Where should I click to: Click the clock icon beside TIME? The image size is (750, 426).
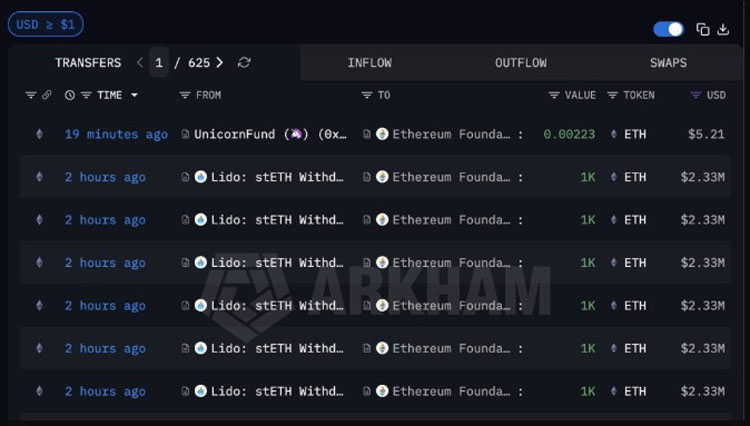pyautogui.click(x=70, y=95)
